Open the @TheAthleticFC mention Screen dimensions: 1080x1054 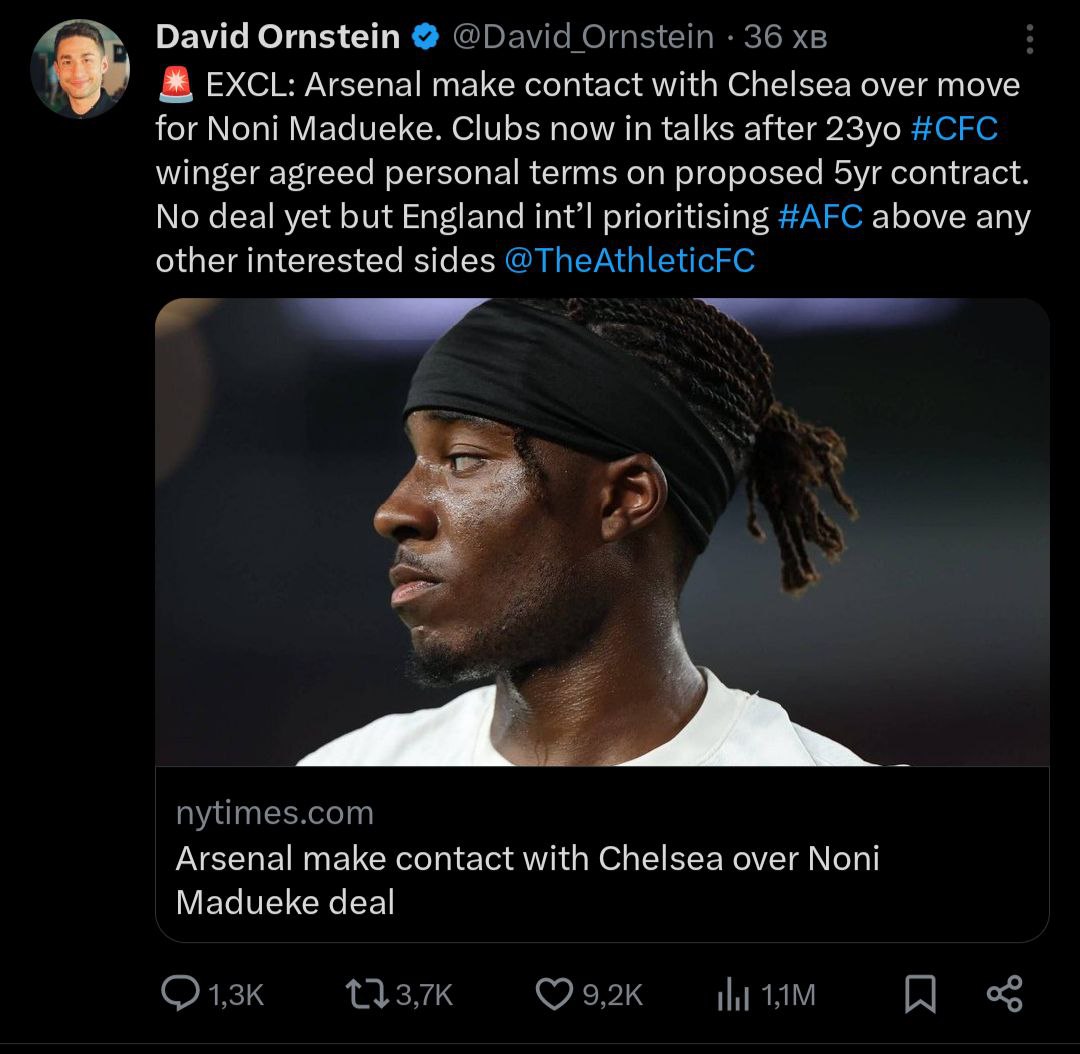pos(630,261)
